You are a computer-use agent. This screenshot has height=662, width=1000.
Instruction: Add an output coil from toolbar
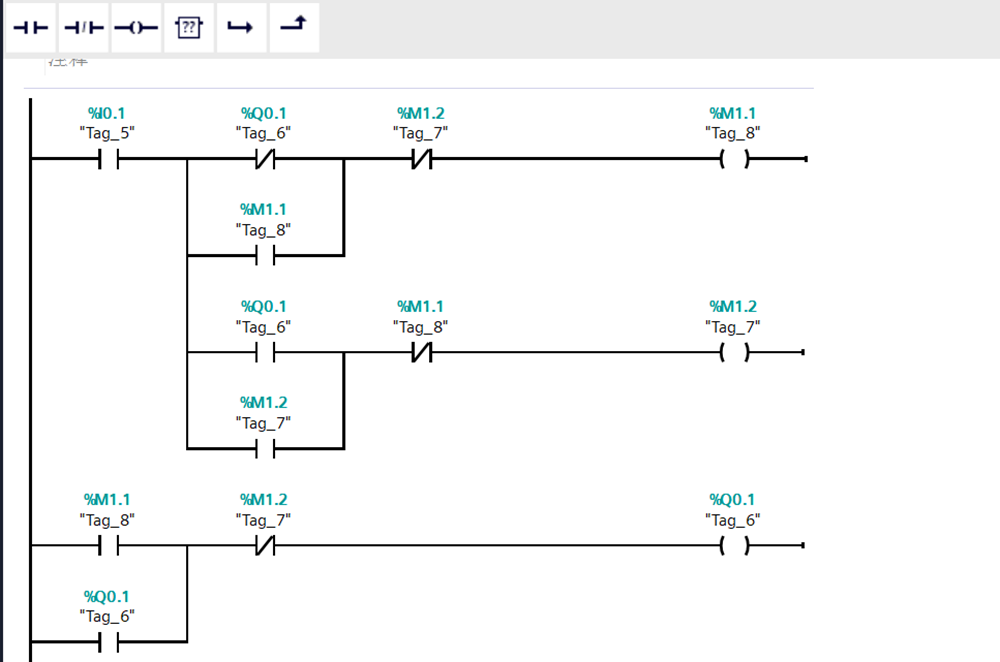[x=136, y=27]
